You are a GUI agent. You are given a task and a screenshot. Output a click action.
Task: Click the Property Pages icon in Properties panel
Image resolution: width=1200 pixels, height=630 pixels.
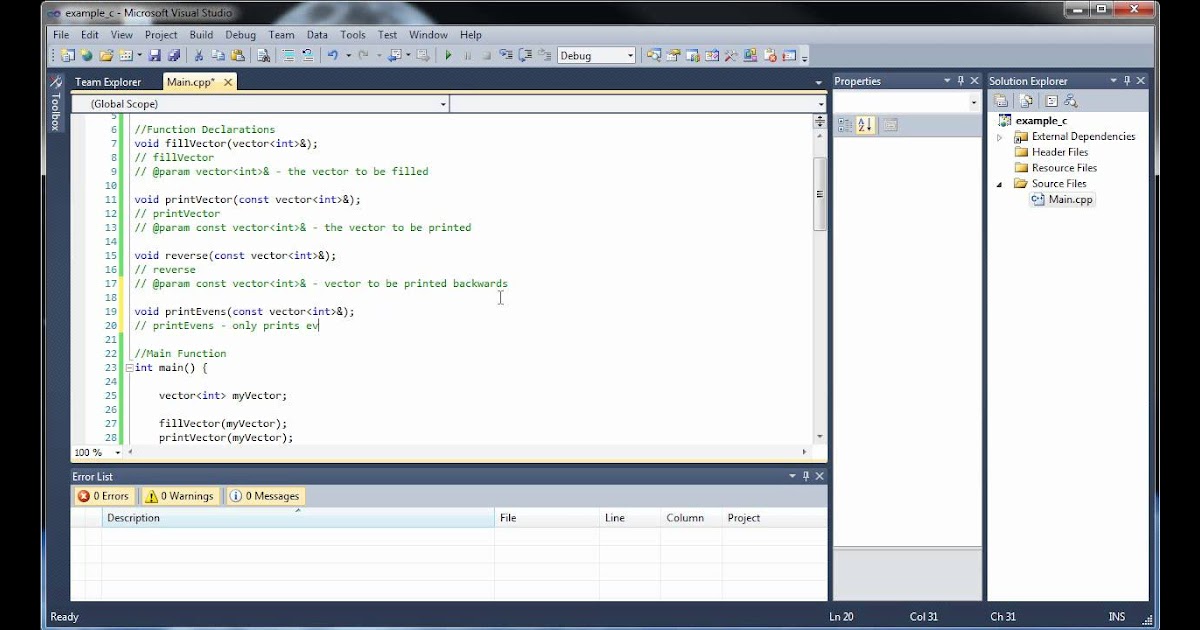[890, 125]
